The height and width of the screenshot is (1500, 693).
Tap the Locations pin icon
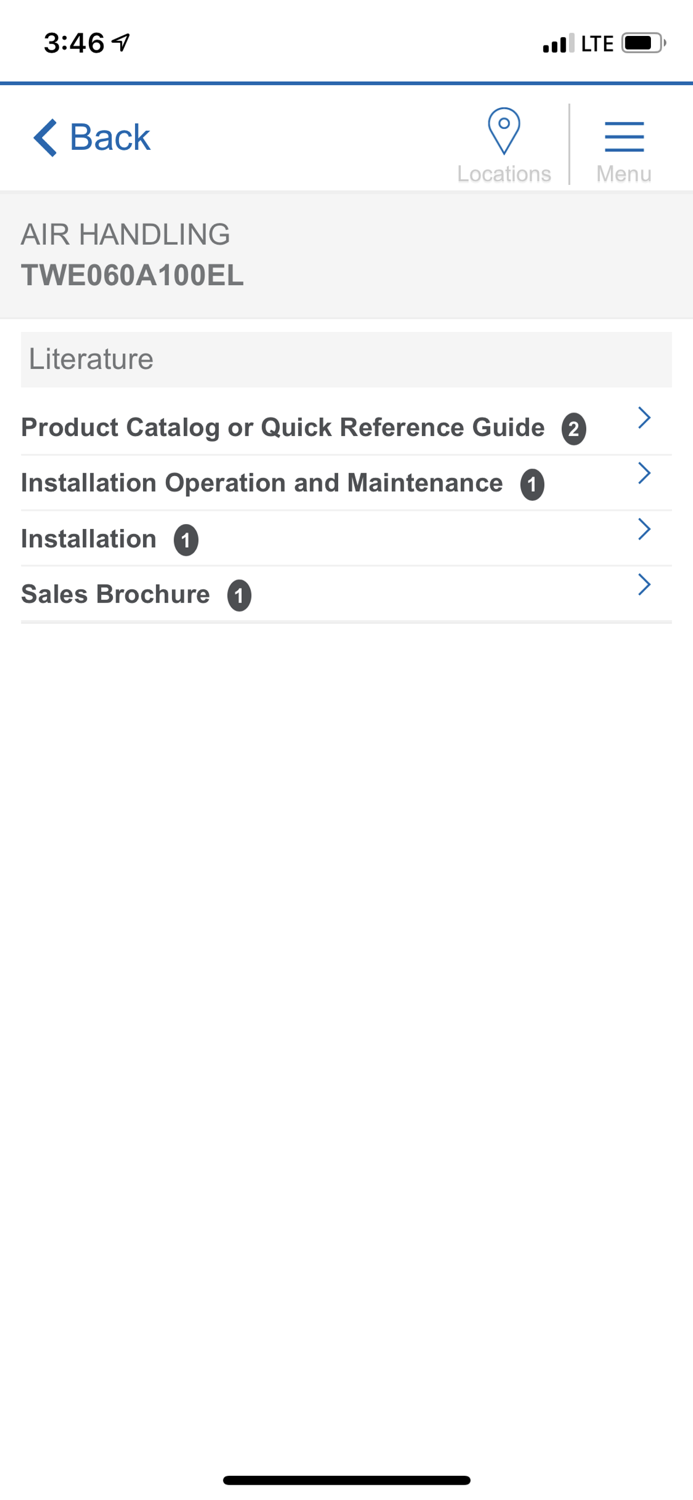(x=504, y=132)
